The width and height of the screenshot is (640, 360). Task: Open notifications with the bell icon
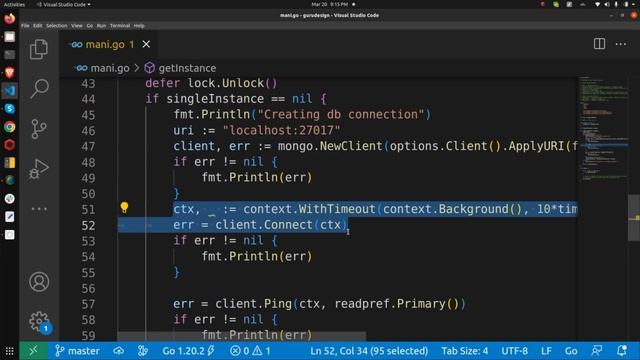click(622, 351)
